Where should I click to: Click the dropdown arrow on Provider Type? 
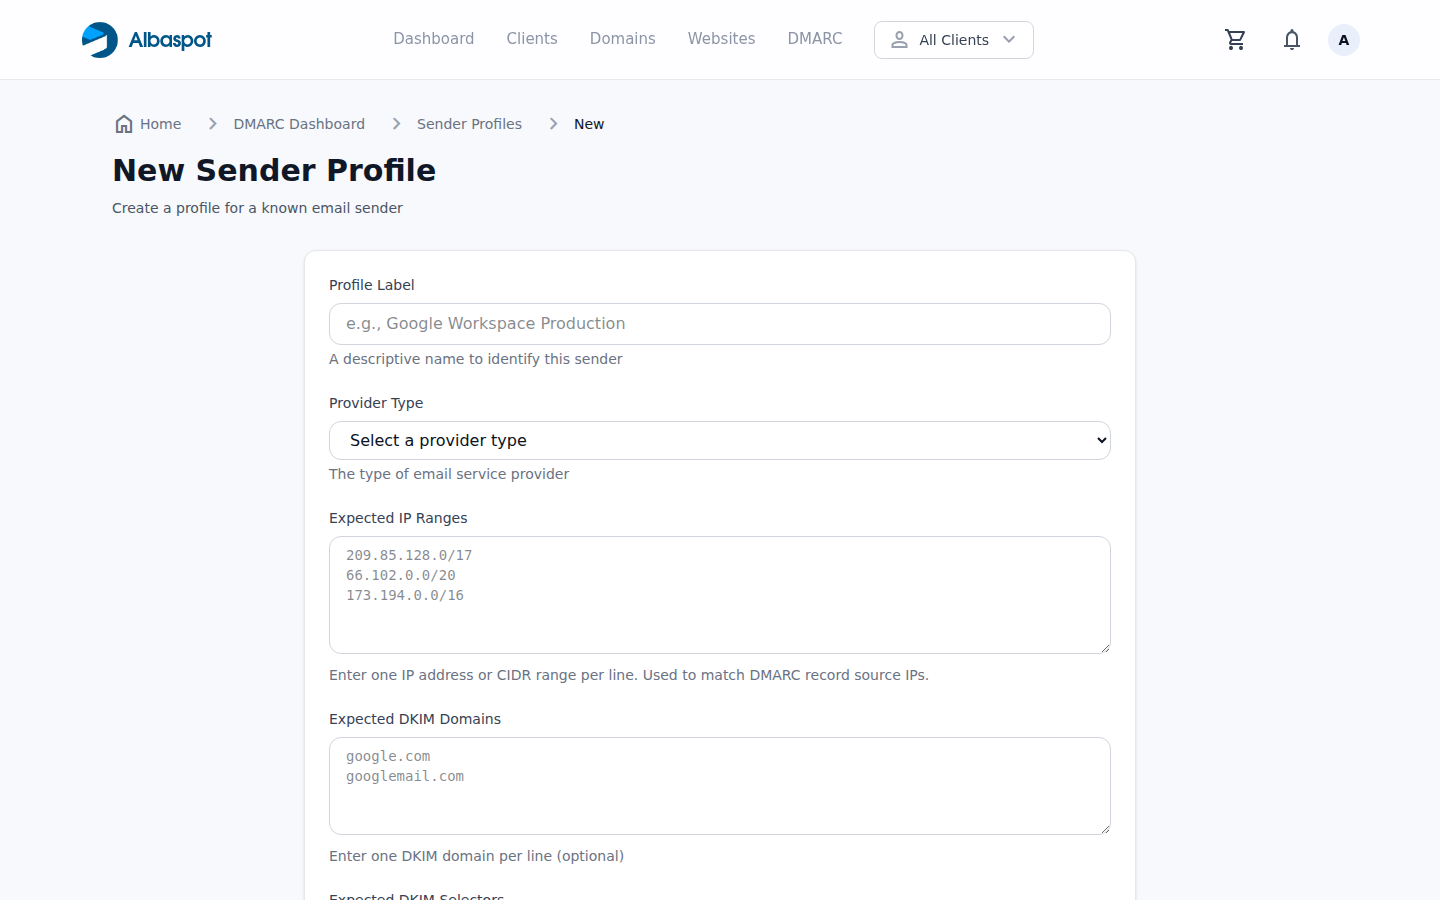[x=1096, y=440]
